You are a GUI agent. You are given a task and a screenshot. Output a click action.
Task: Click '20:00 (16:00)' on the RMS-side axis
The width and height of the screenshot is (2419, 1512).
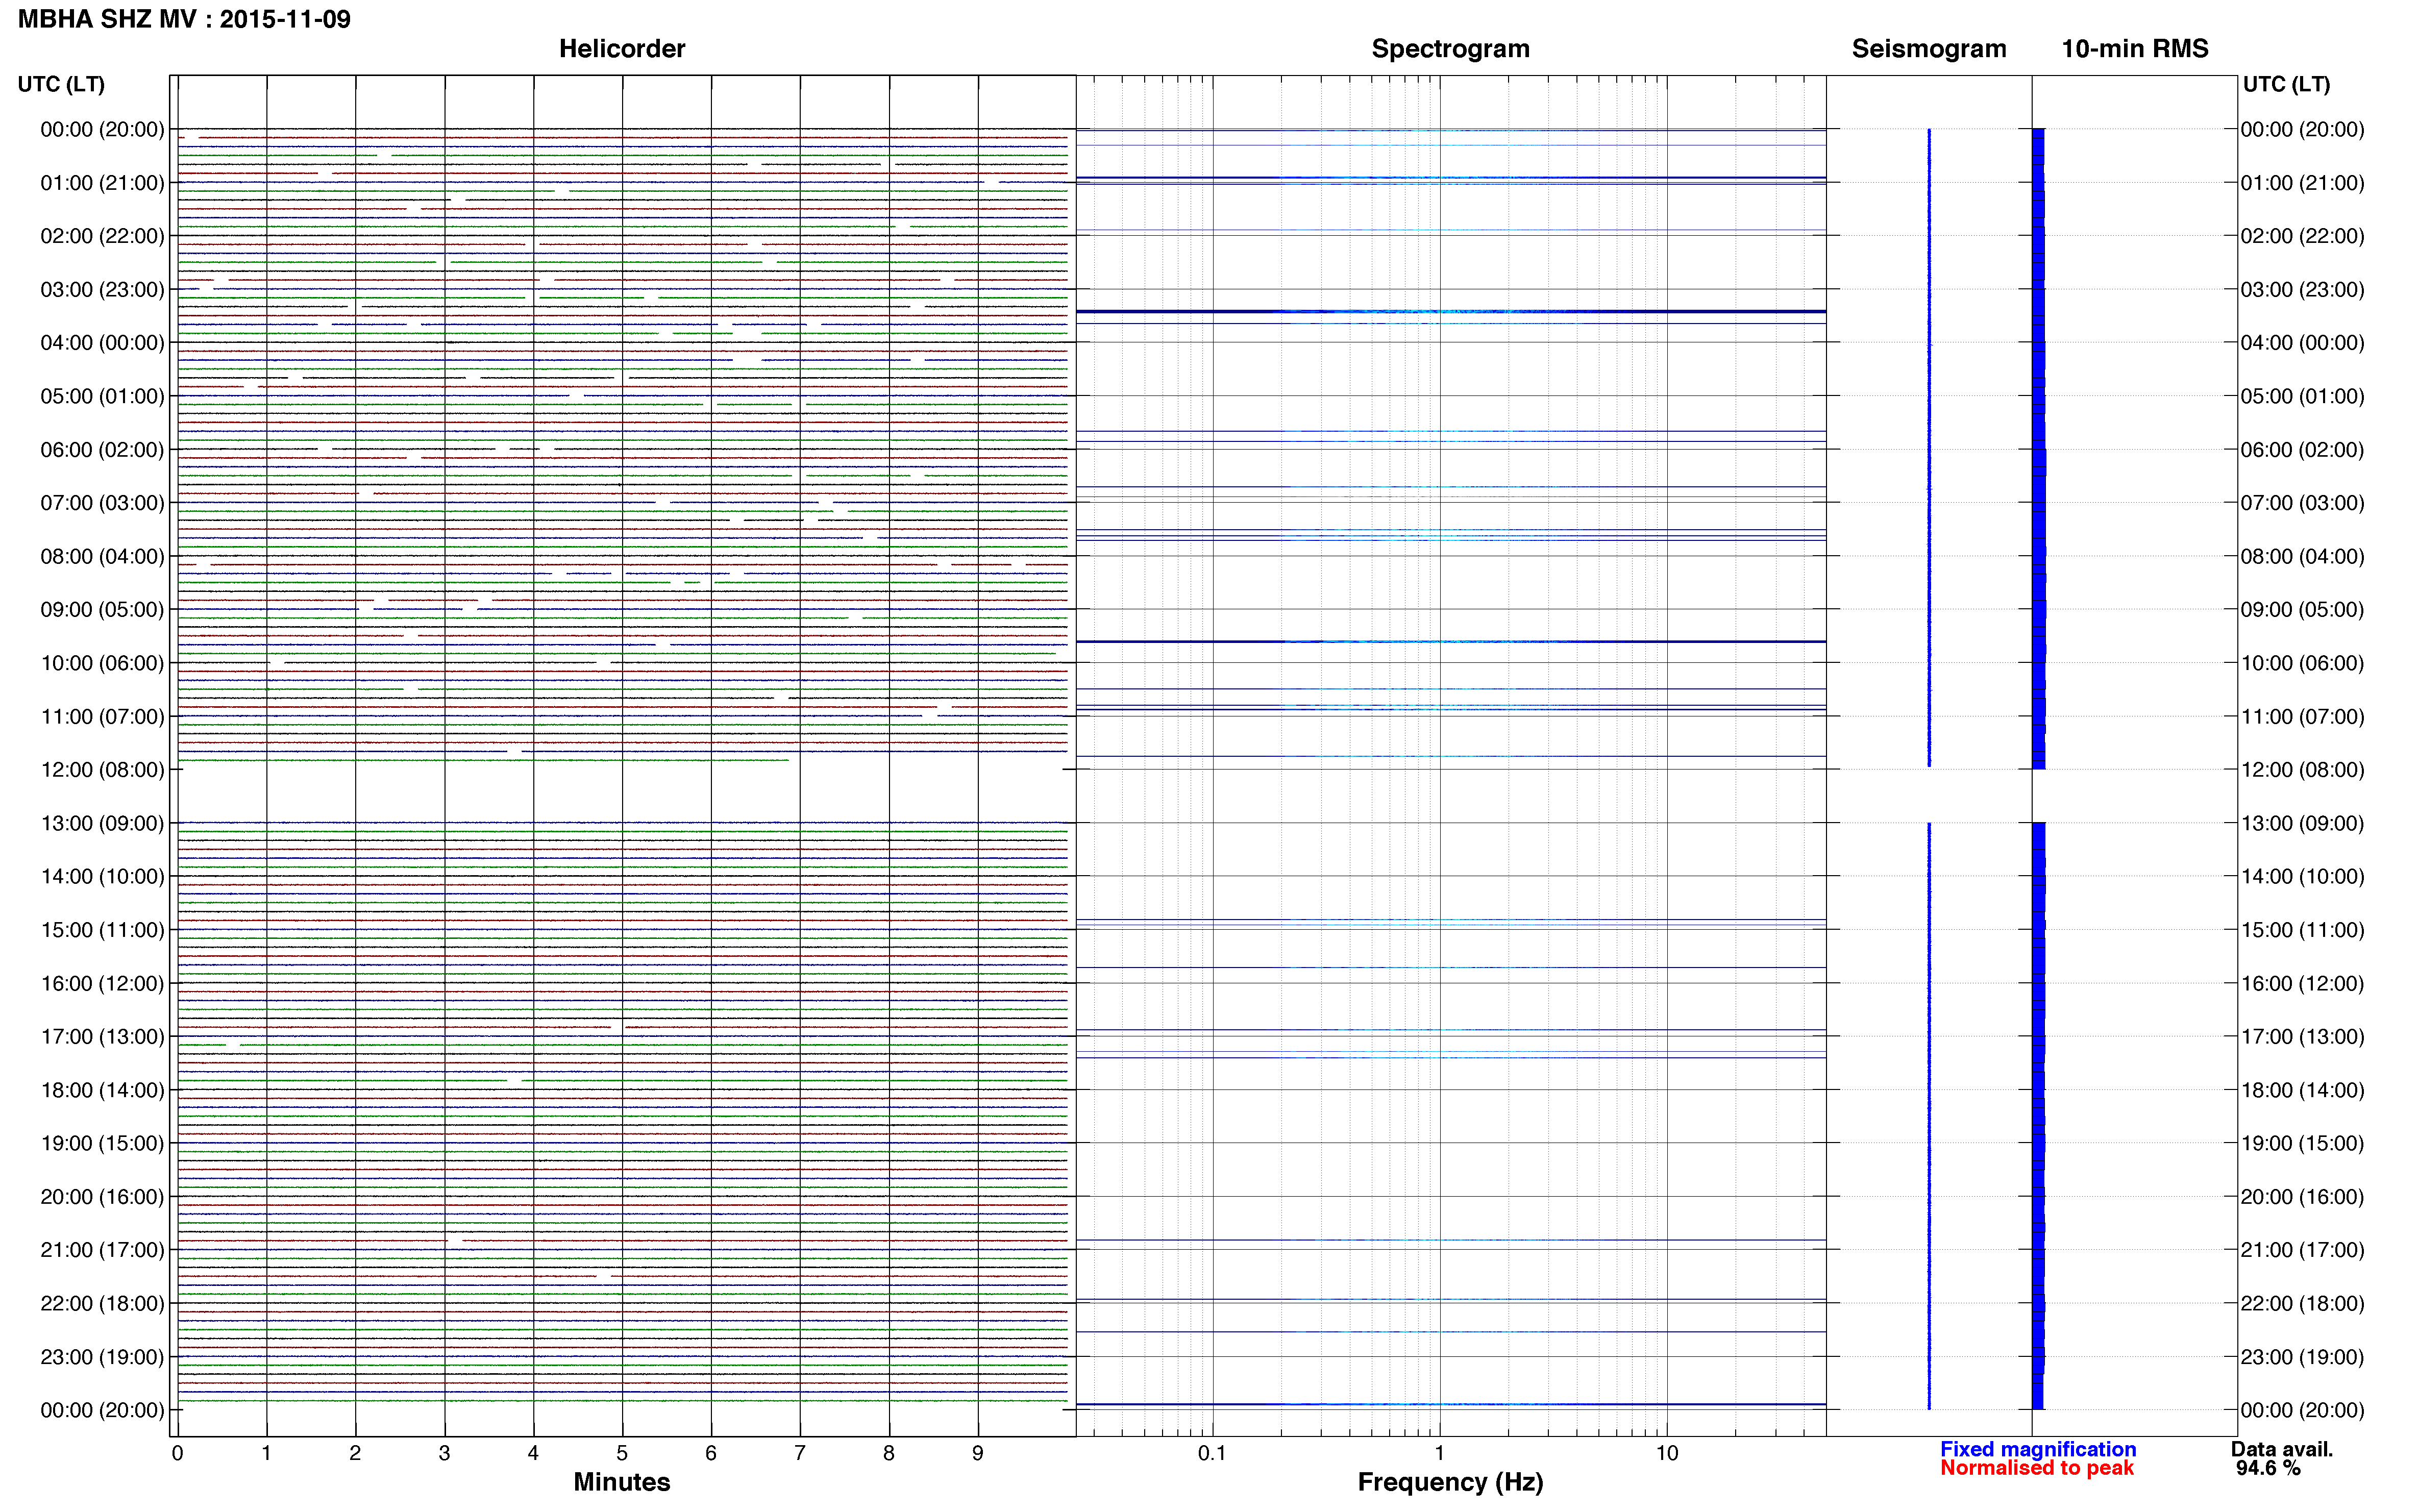click(2302, 1197)
